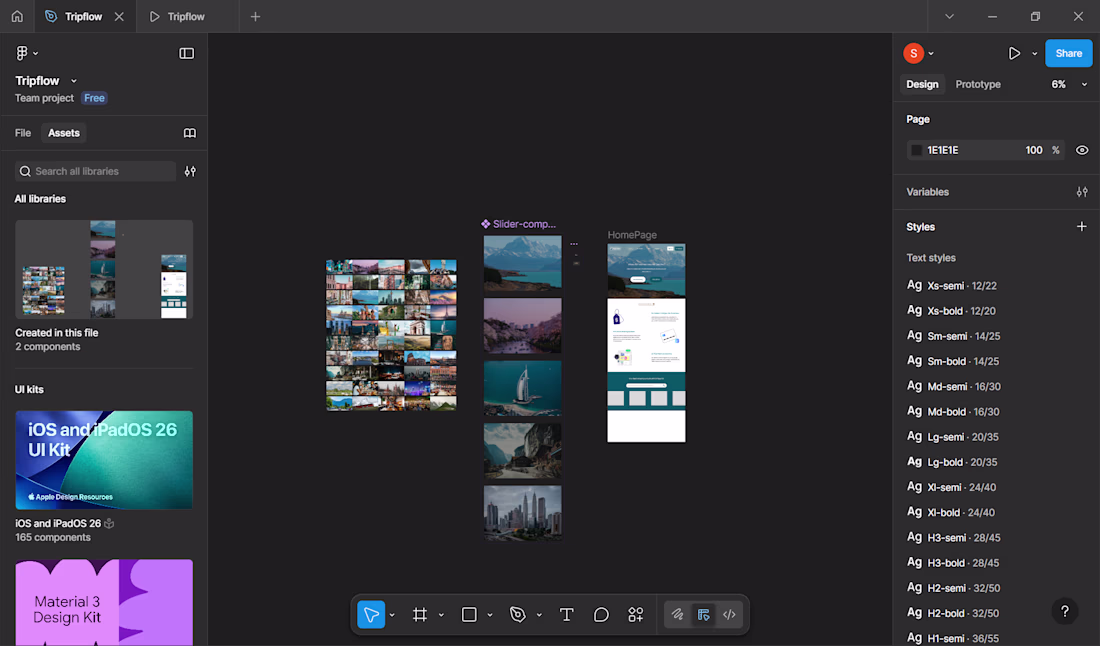The image size is (1100, 646).
Task: Open Move tool options dropdown arrow
Action: click(392, 615)
